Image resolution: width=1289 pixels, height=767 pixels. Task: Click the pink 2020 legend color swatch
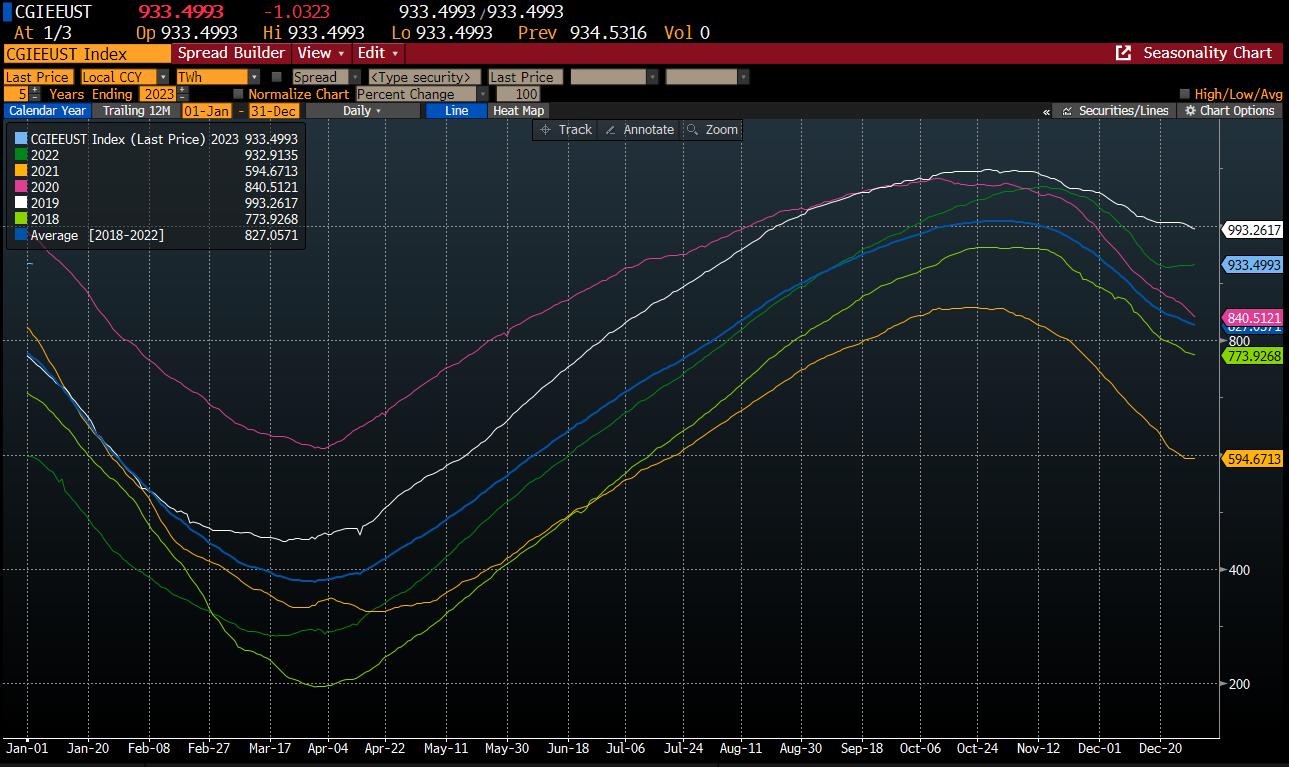(21, 187)
